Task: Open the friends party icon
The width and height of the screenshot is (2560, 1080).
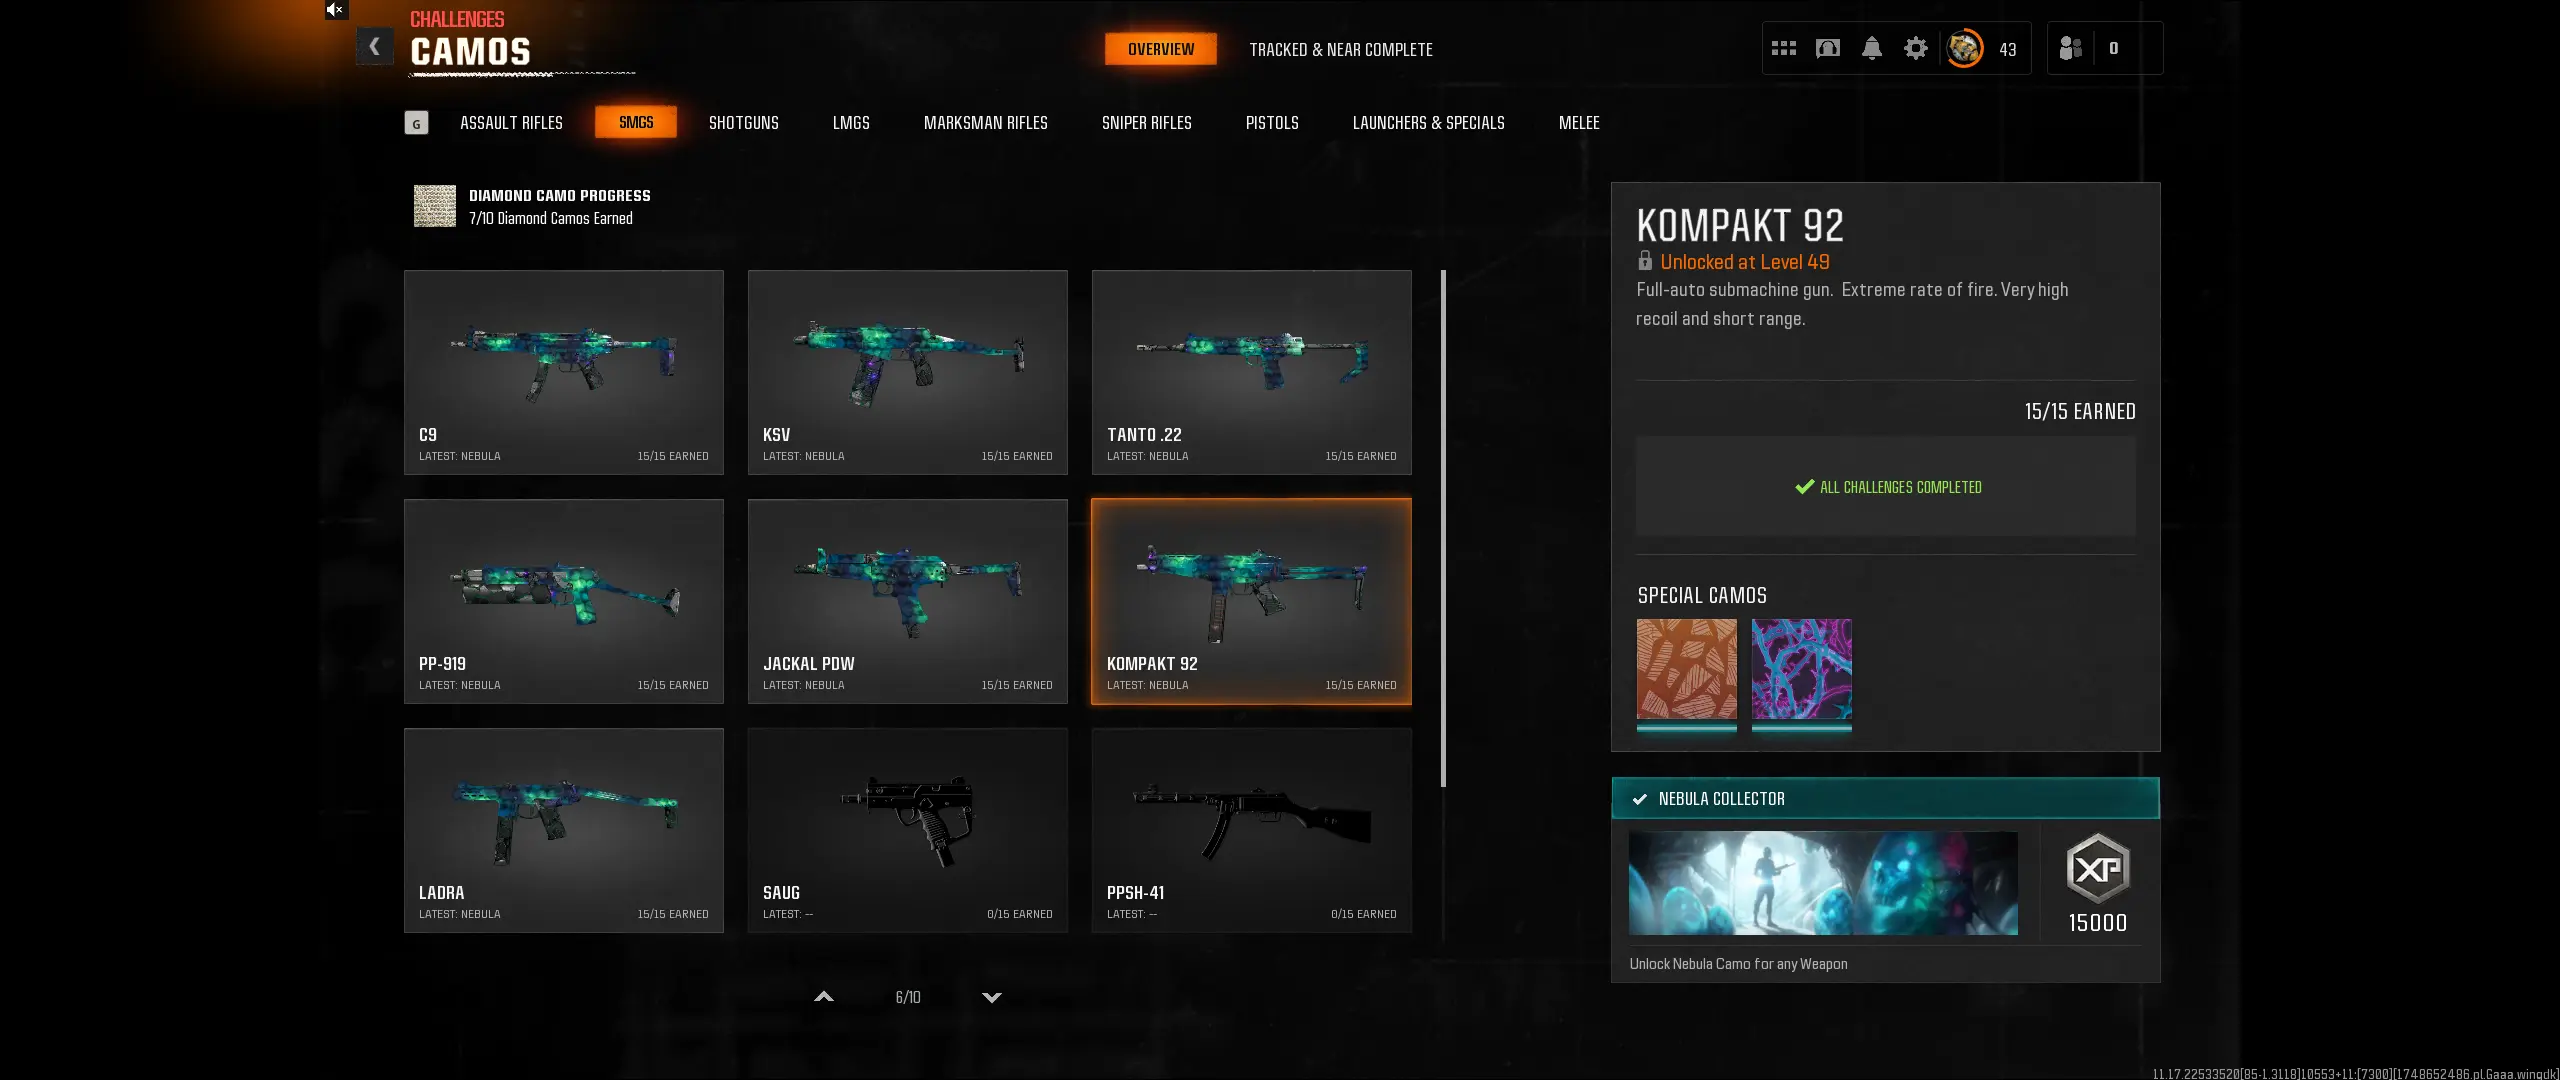Action: click(x=2070, y=48)
